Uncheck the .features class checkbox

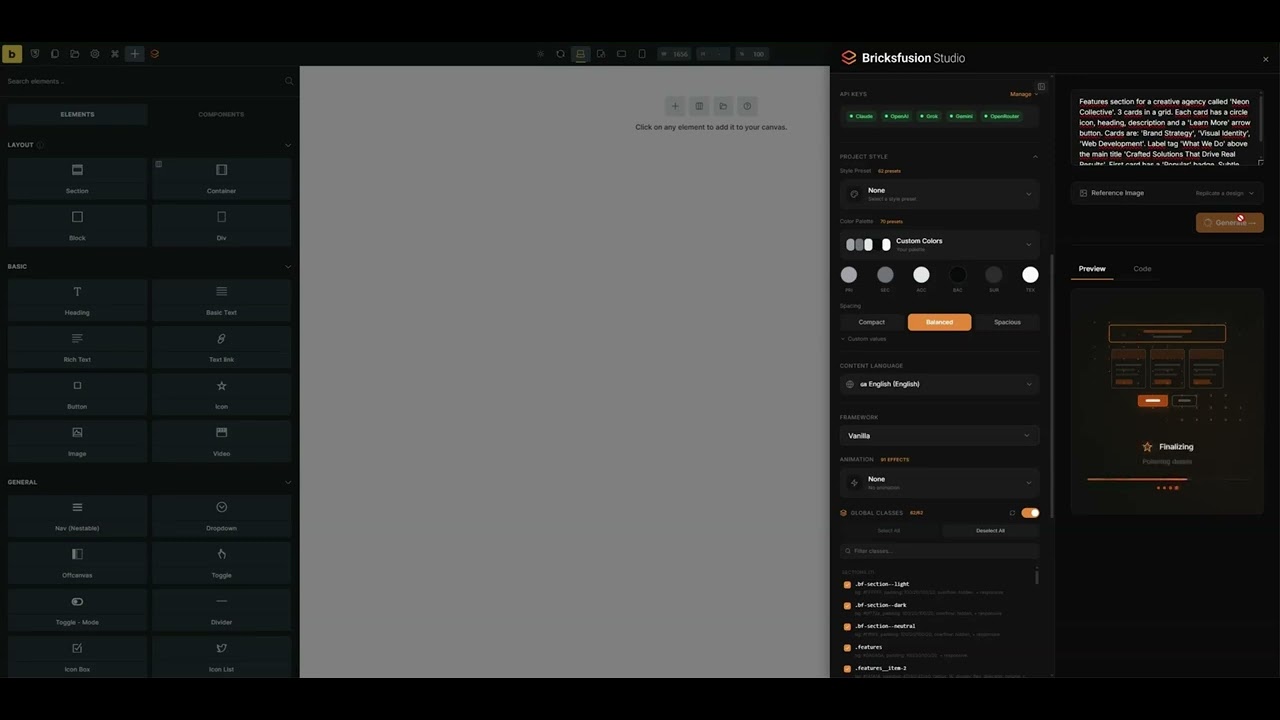click(847, 648)
